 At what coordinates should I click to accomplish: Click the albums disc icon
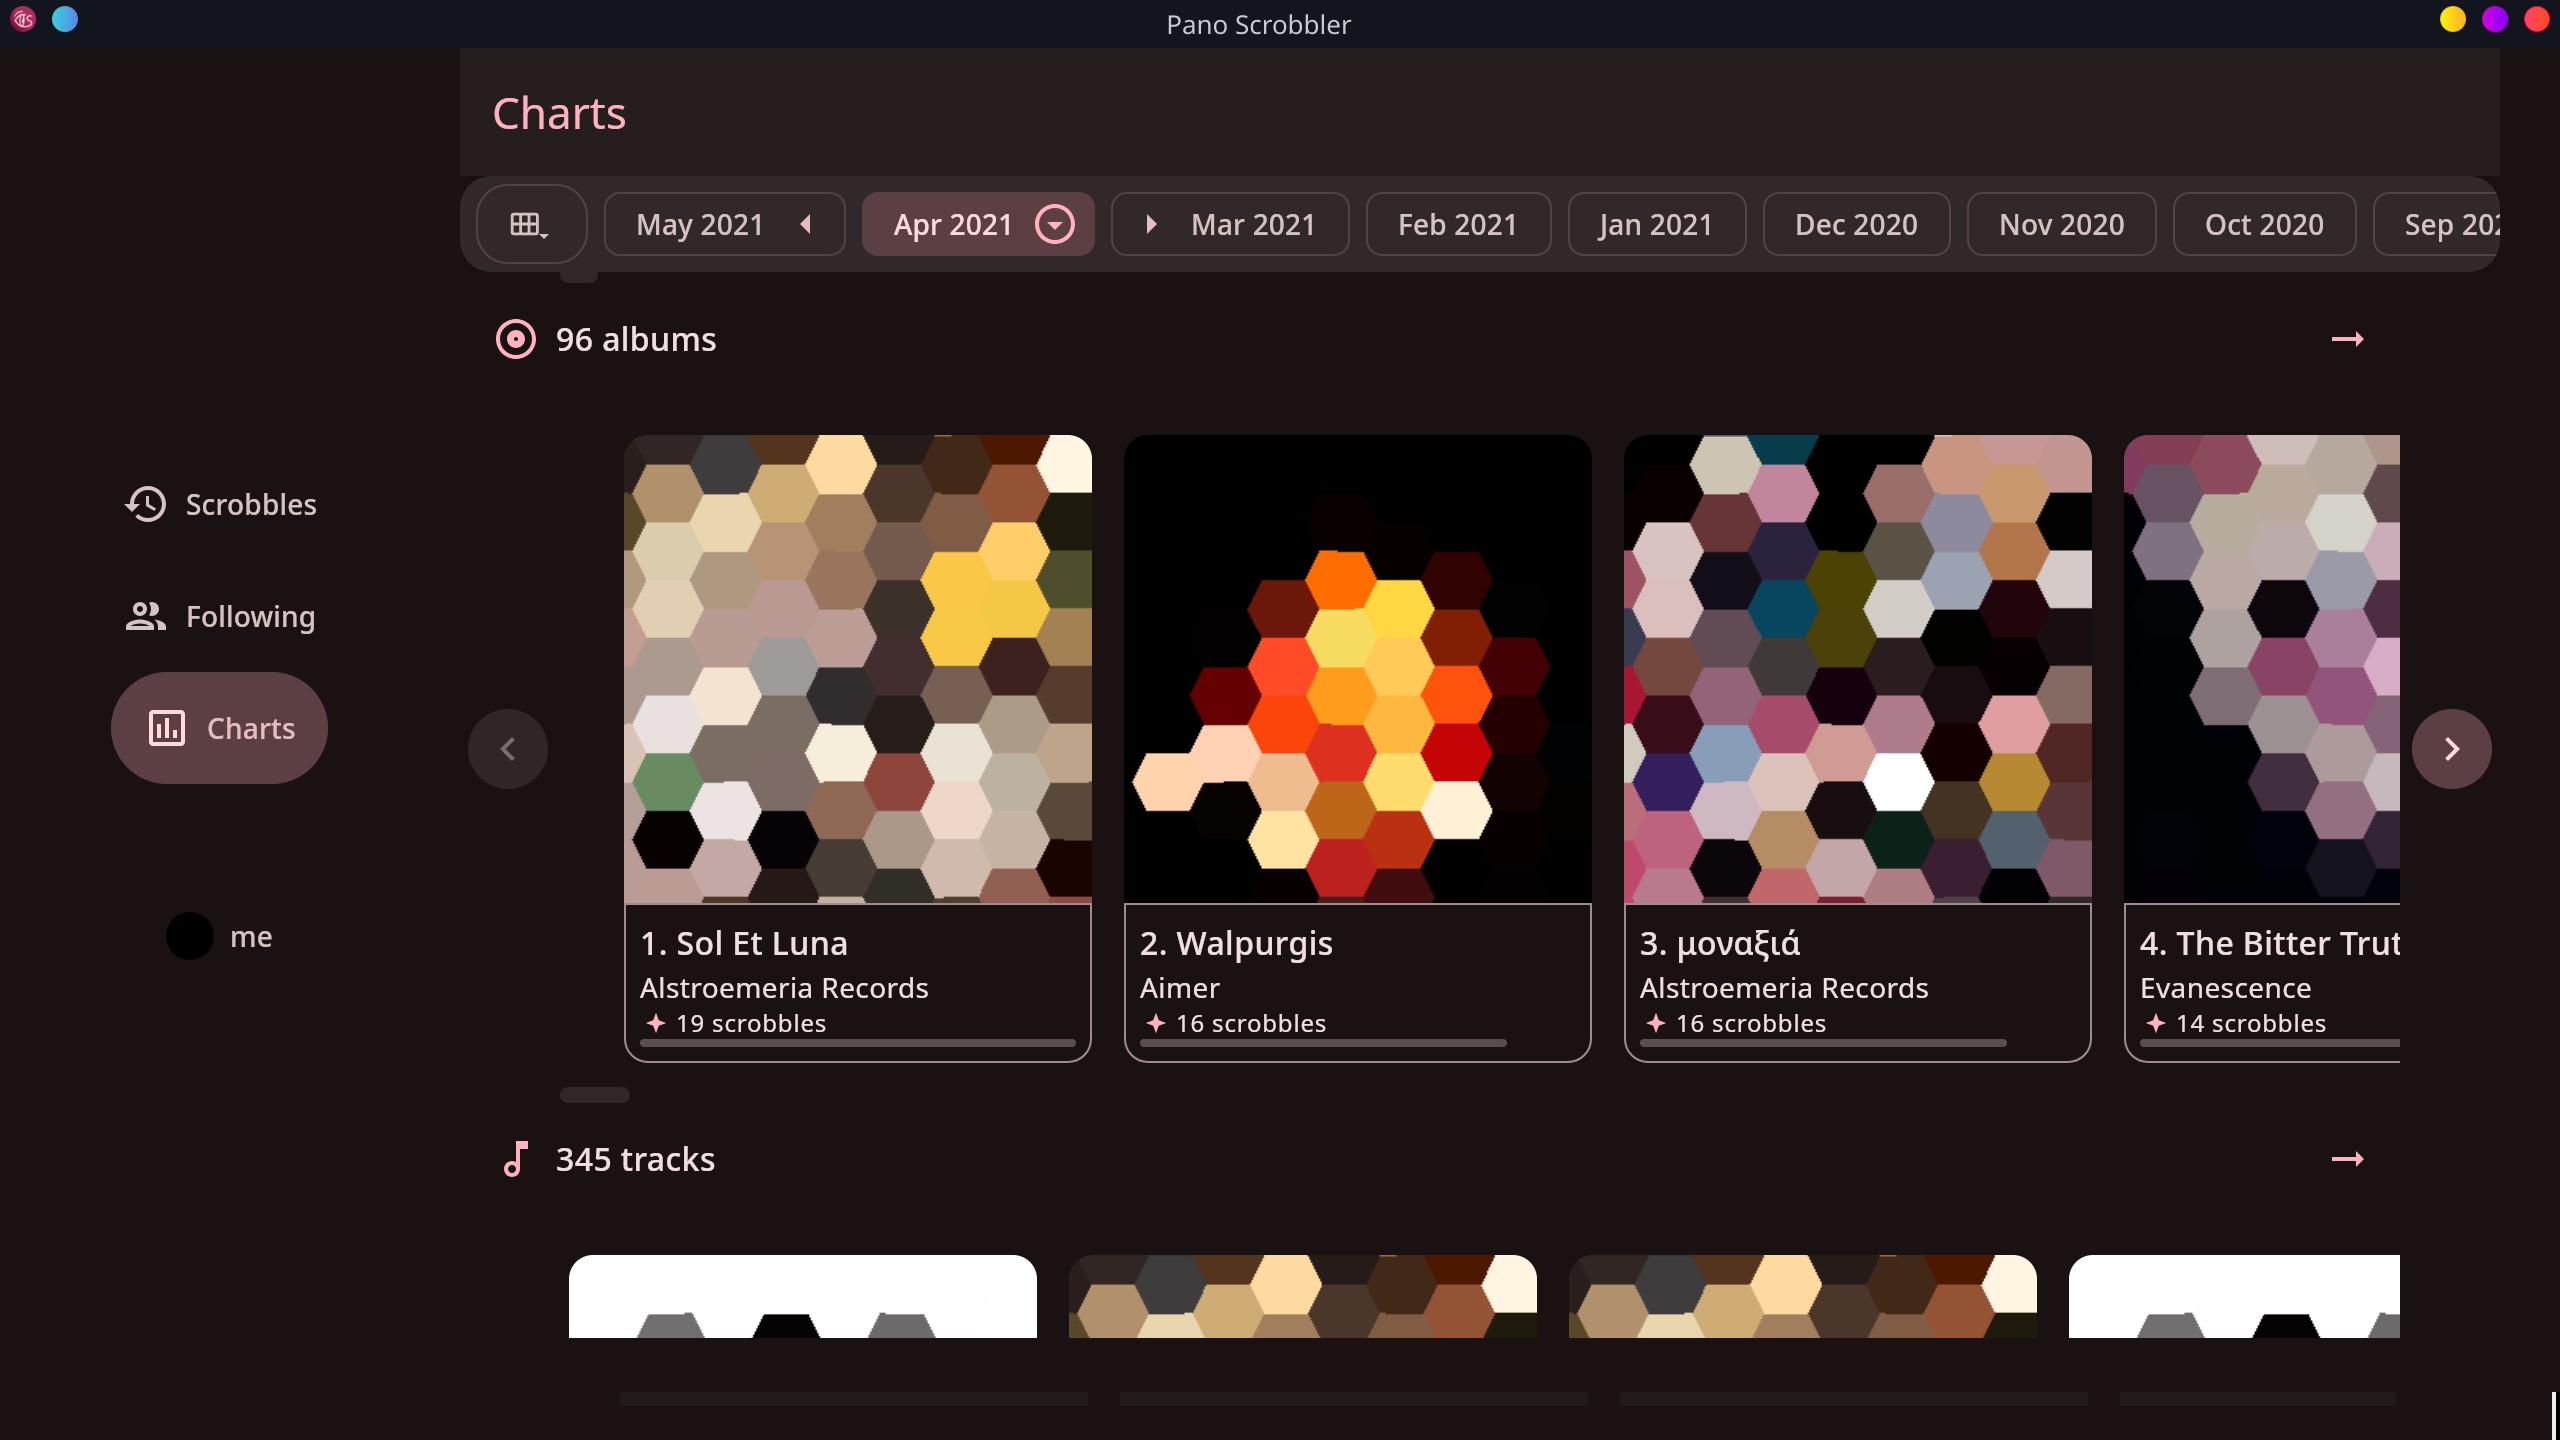pyautogui.click(x=516, y=339)
